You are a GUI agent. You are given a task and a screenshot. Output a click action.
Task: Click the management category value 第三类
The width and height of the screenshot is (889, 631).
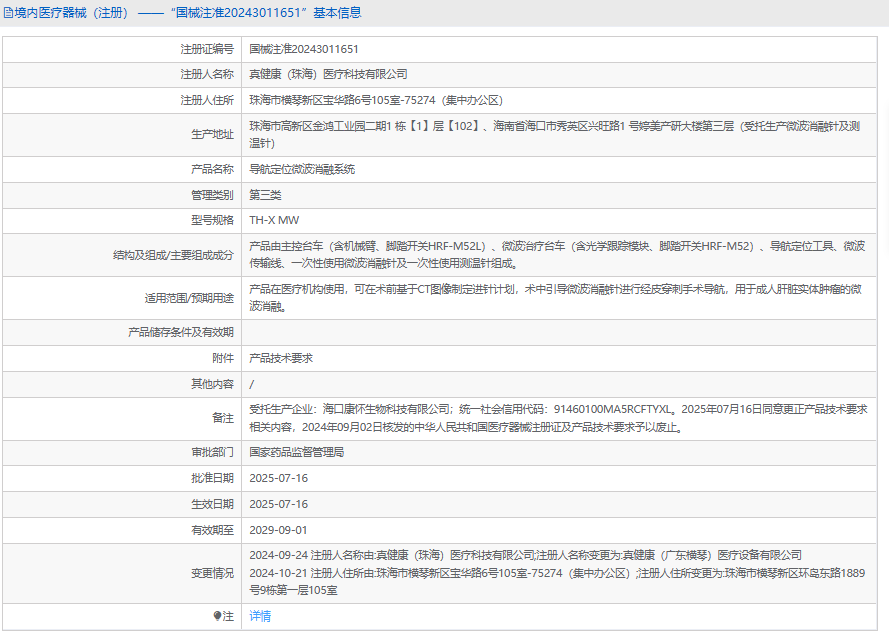click(265, 195)
